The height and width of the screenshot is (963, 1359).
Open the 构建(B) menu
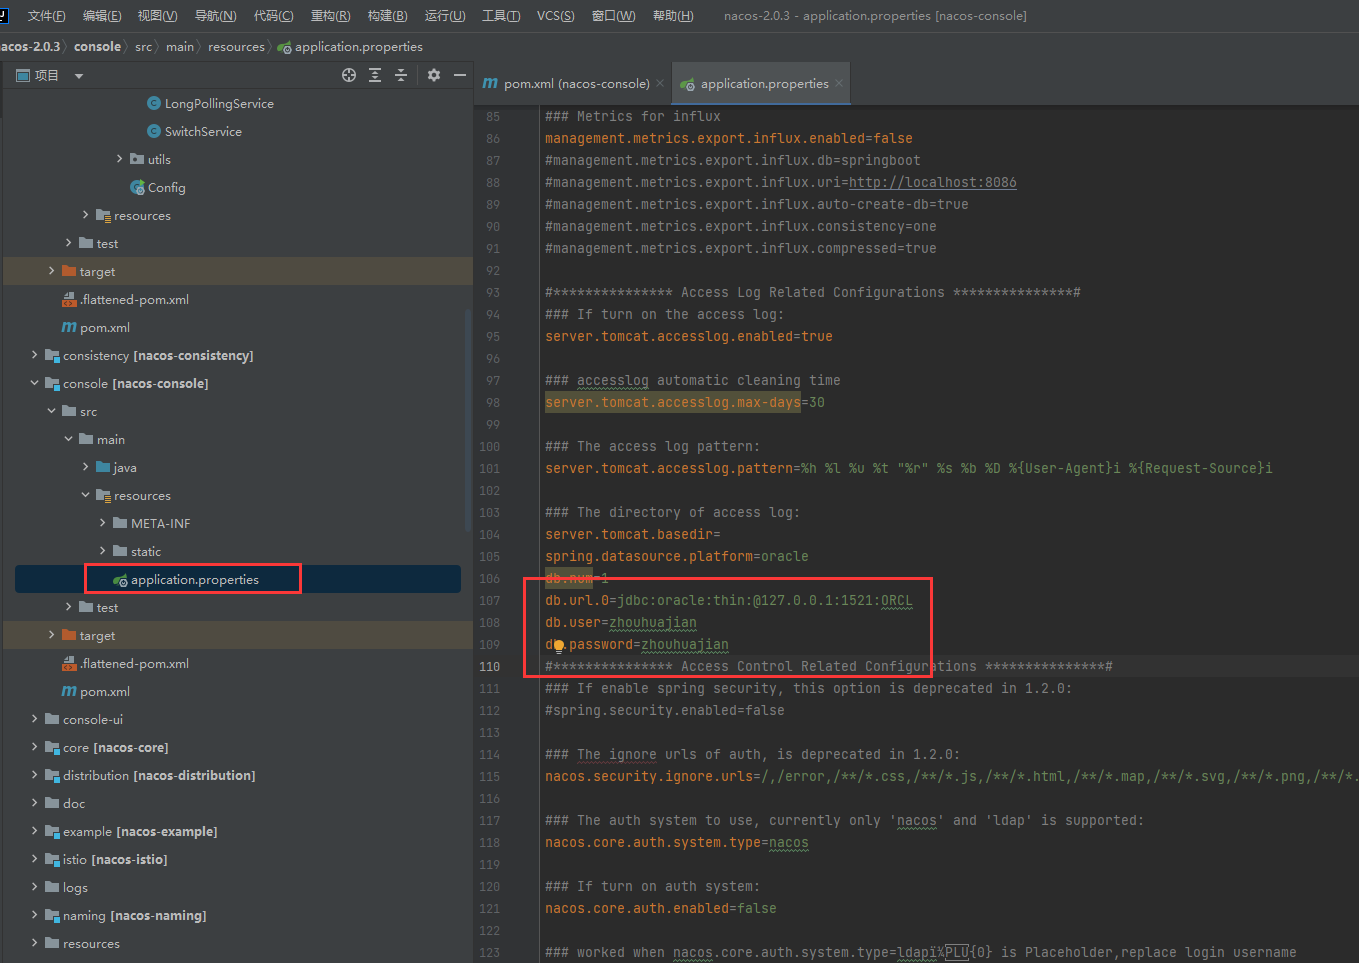click(387, 16)
